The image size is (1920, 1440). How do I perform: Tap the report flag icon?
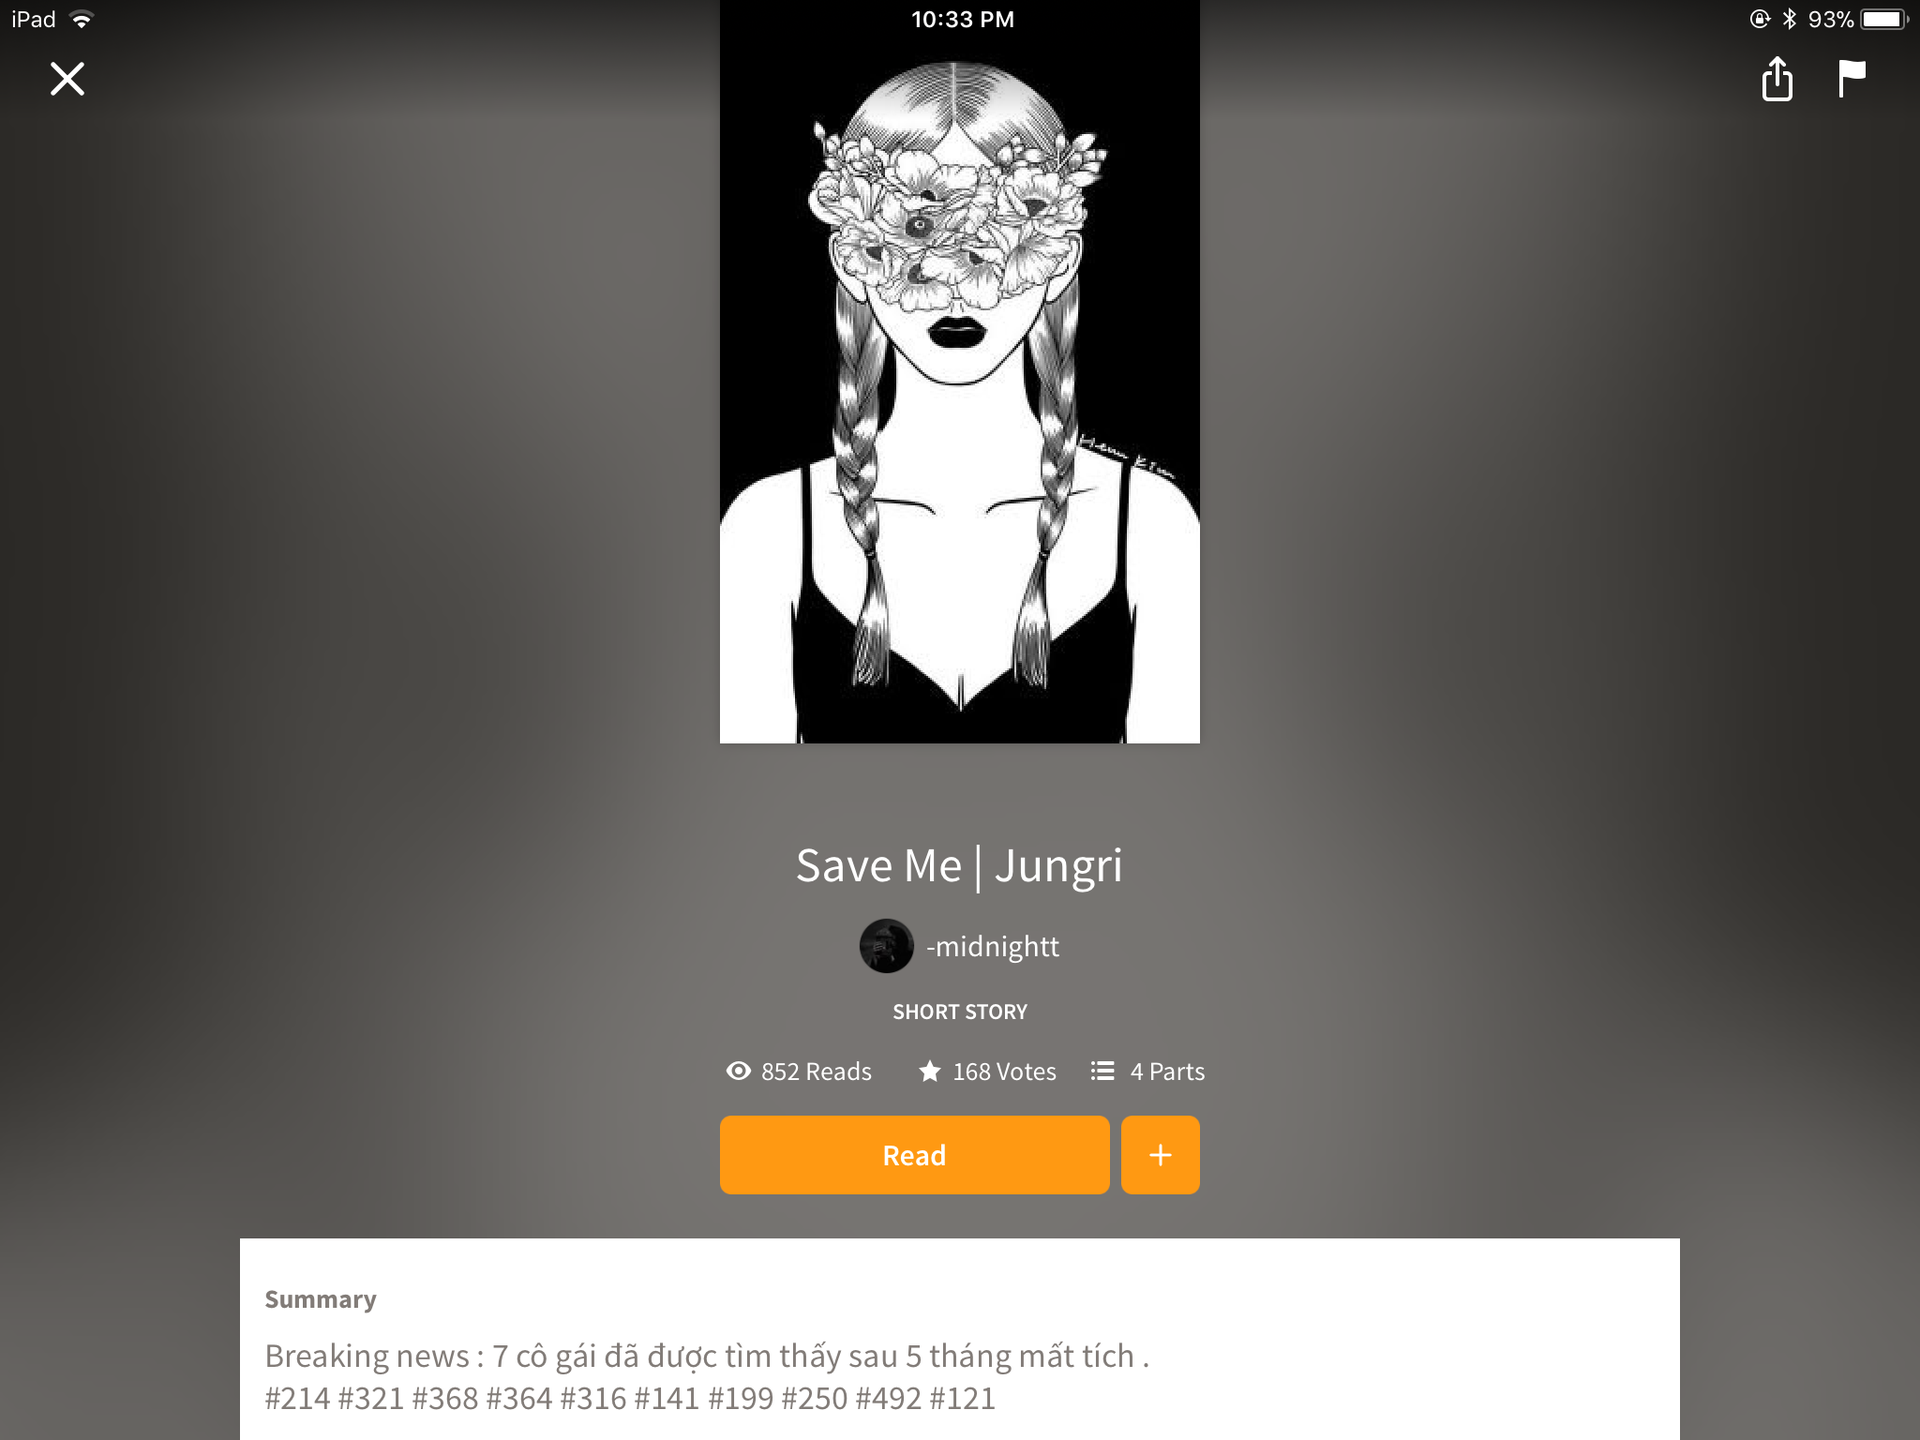1852,78
